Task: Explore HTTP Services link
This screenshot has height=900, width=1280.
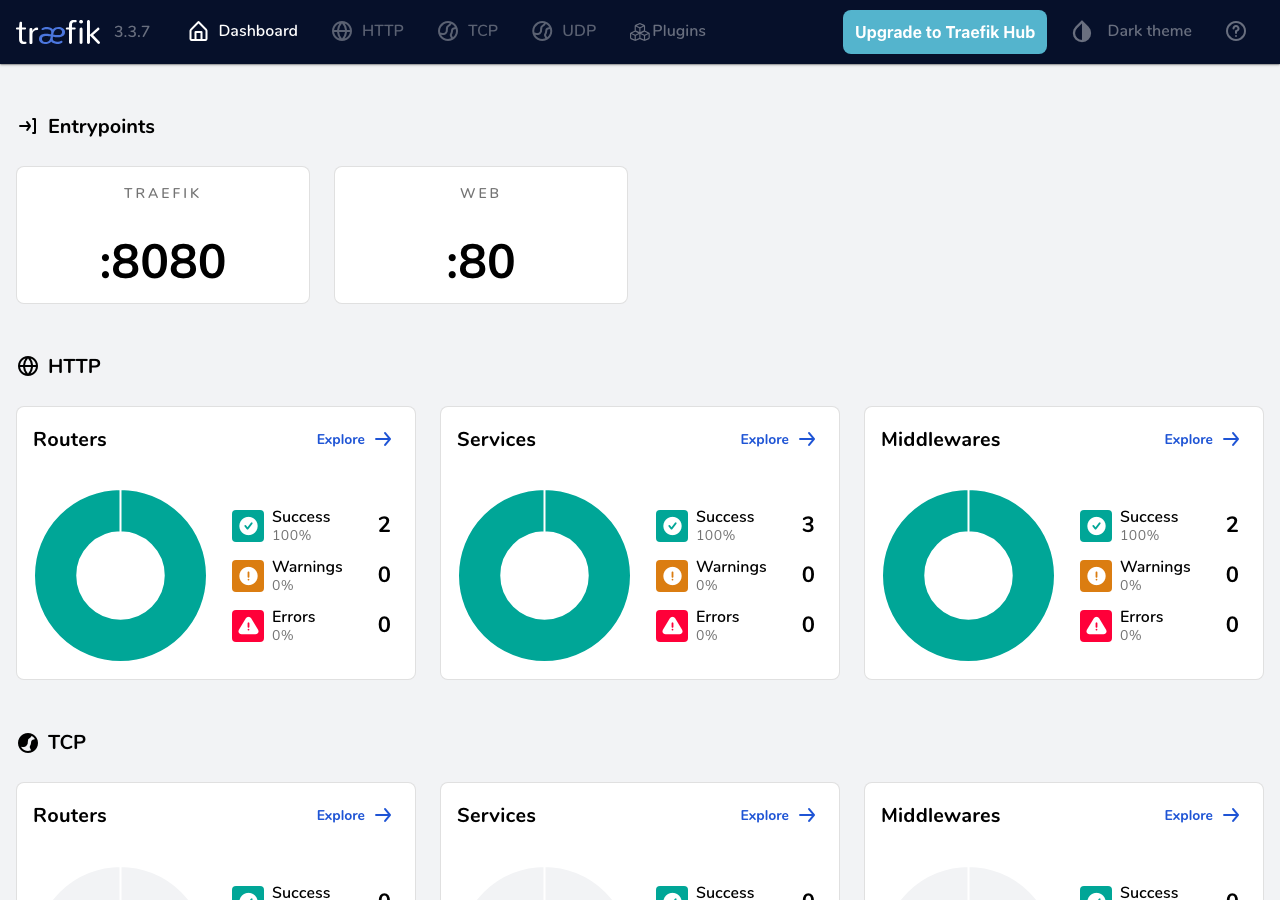Action: click(x=779, y=439)
